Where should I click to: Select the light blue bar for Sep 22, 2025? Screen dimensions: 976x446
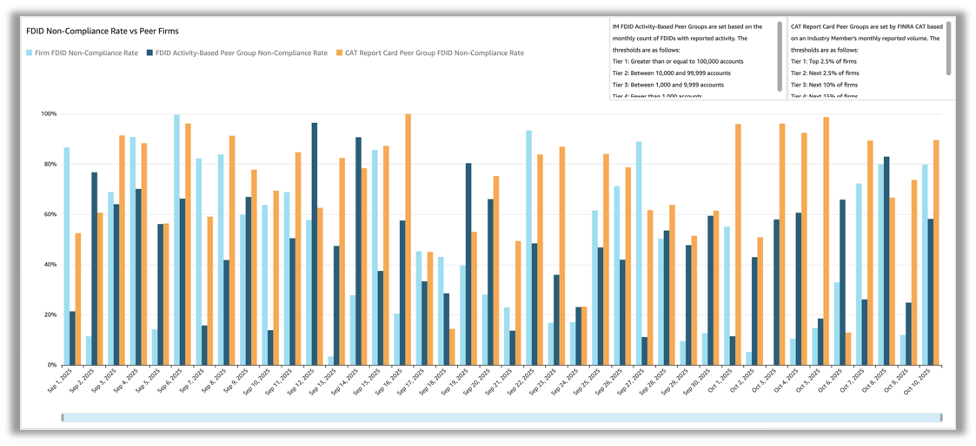tap(528, 248)
